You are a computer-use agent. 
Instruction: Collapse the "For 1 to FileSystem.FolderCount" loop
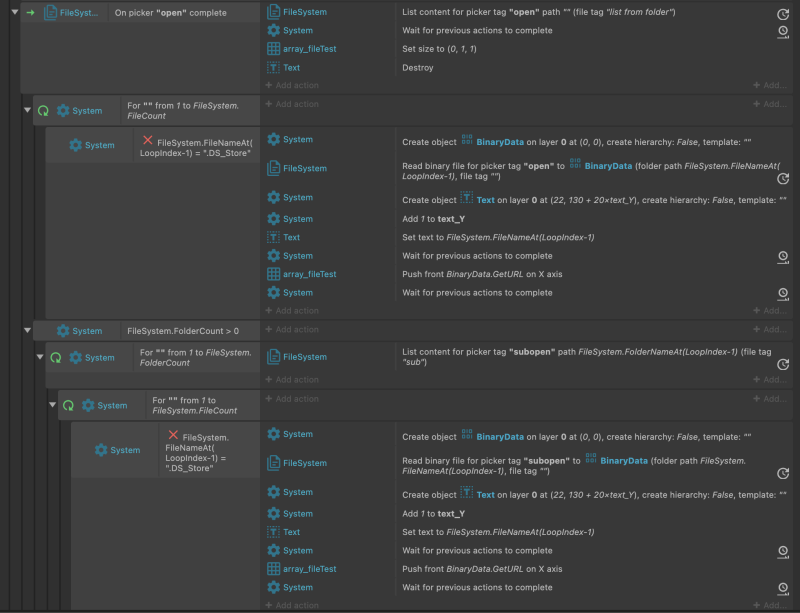tap(40, 357)
